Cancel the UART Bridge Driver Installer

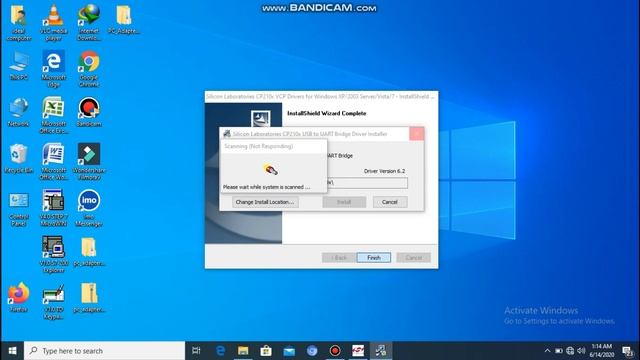coord(390,202)
